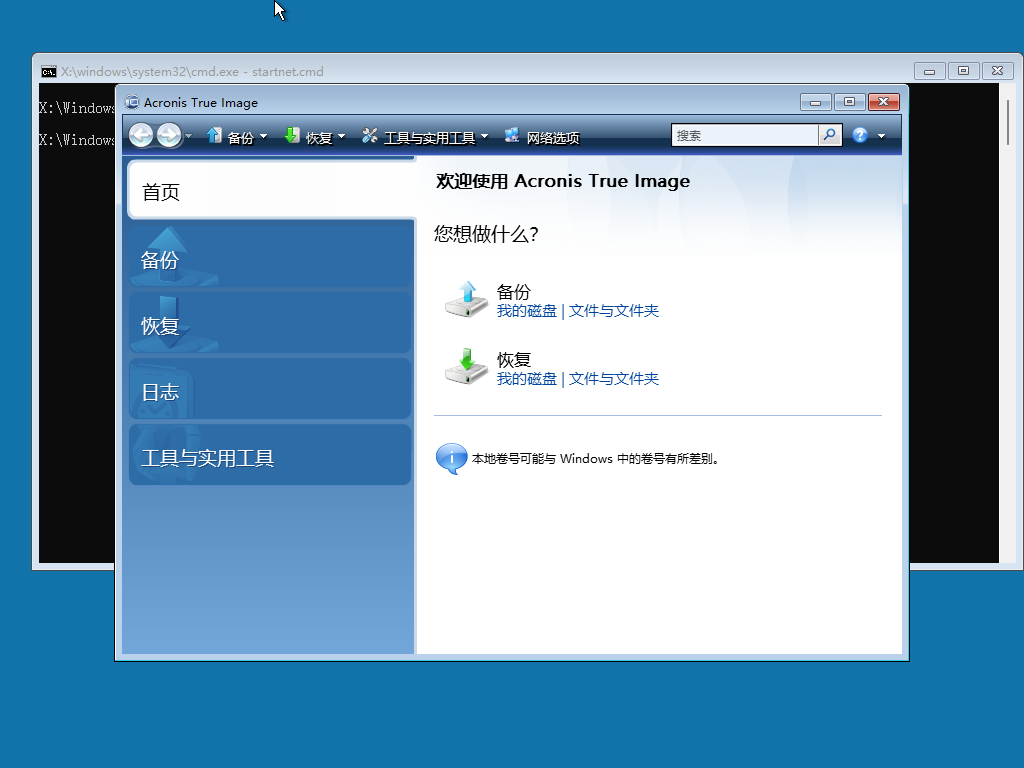Click the 工具与实用工具 toolbar wrench icon
1024x768 pixels.
tap(370, 135)
